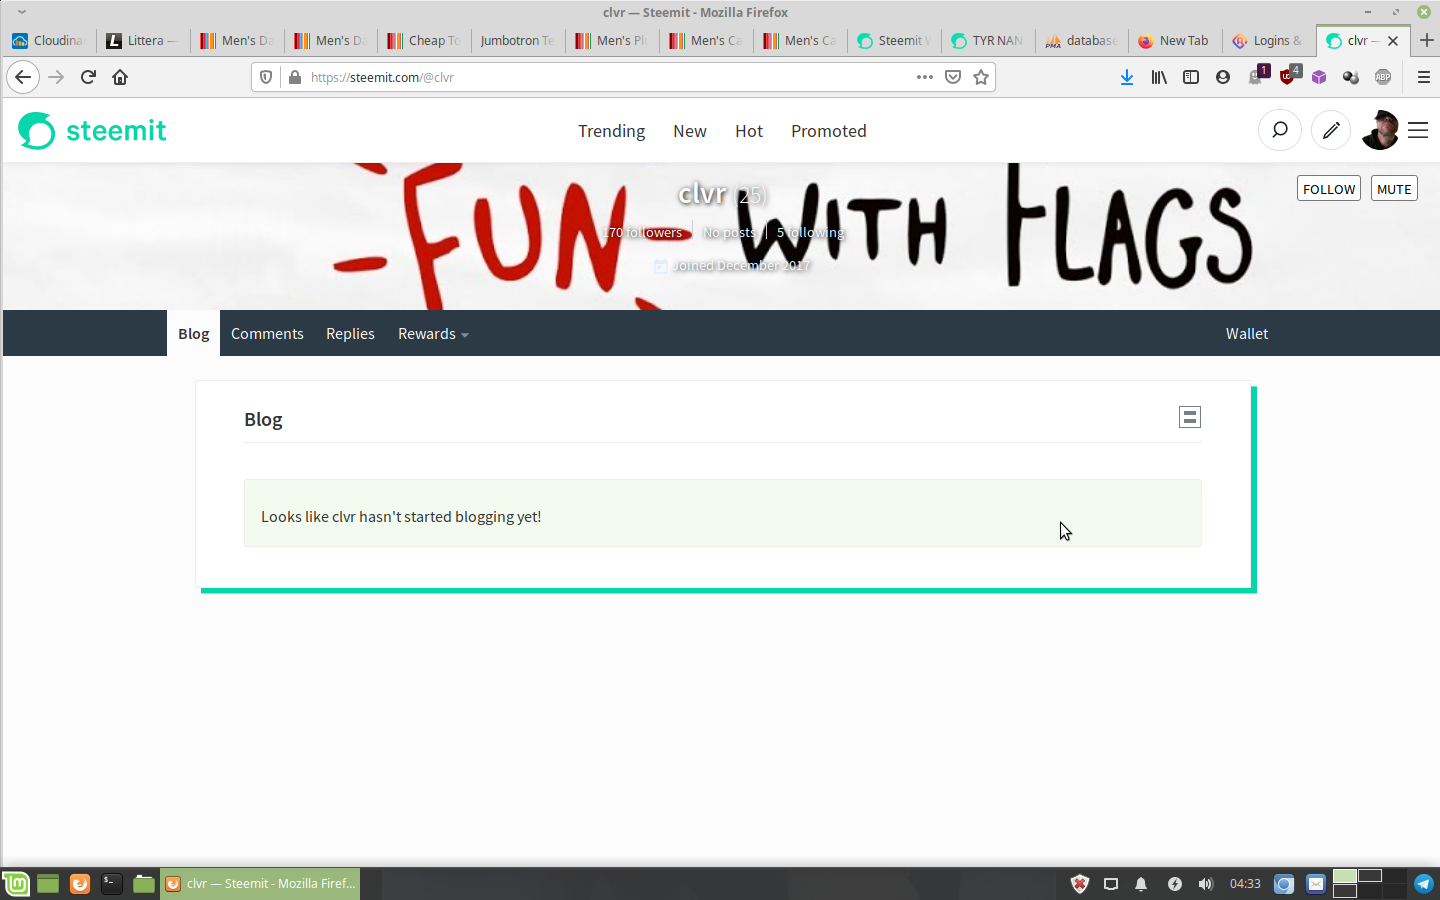1440x900 pixels.
Task: Click the three gray spheres extension icon
Action: (x=1351, y=77)
